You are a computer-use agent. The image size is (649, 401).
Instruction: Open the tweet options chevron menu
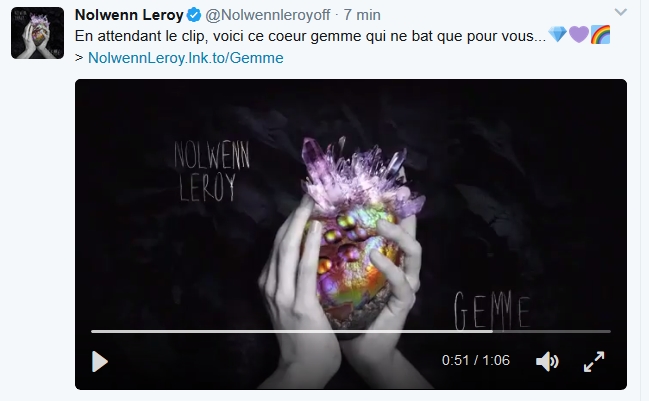coord(620,12)
